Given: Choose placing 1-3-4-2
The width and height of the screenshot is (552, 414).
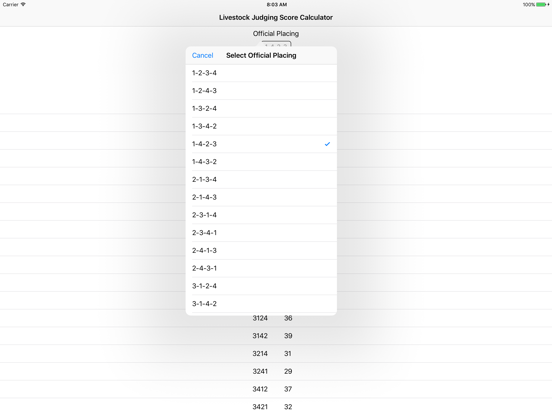Looking at the screenshot, I should (x=261, y=126).
